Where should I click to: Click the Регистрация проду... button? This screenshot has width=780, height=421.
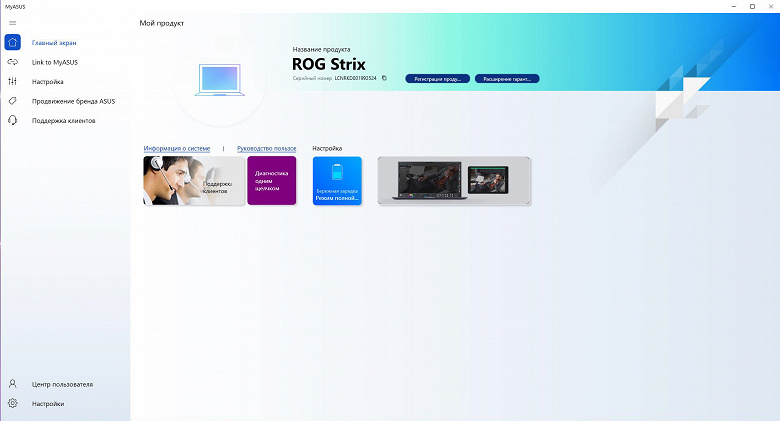[437, 79]
